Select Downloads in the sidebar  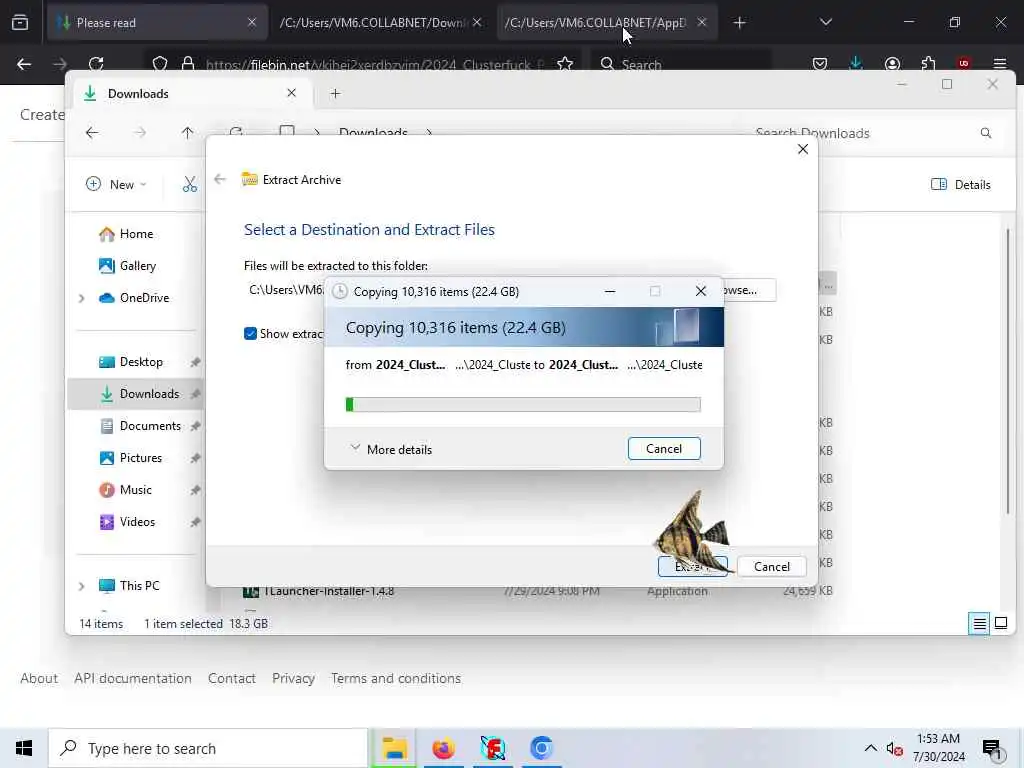click(135, 394)
